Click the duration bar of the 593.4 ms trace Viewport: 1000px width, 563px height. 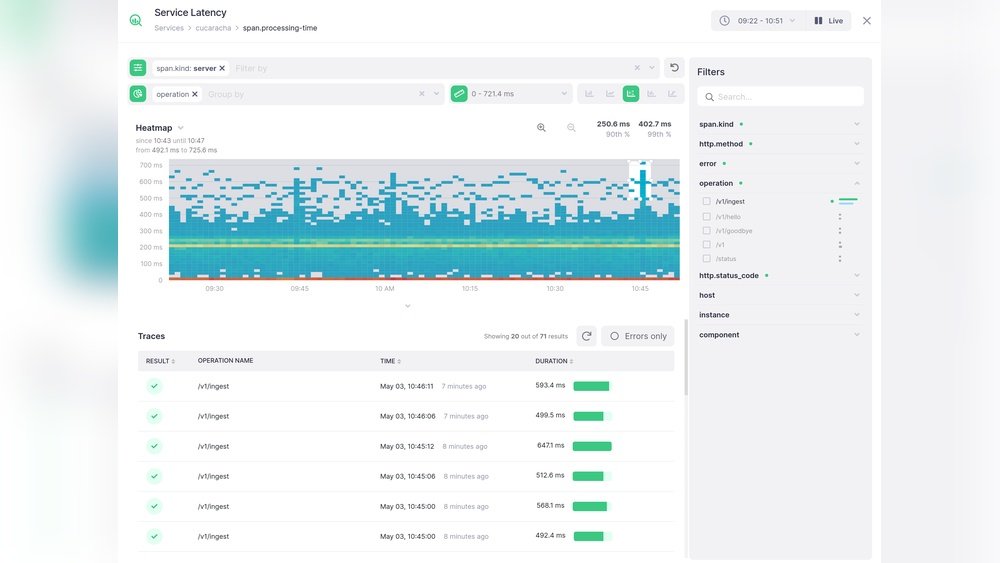pos(591,386)
